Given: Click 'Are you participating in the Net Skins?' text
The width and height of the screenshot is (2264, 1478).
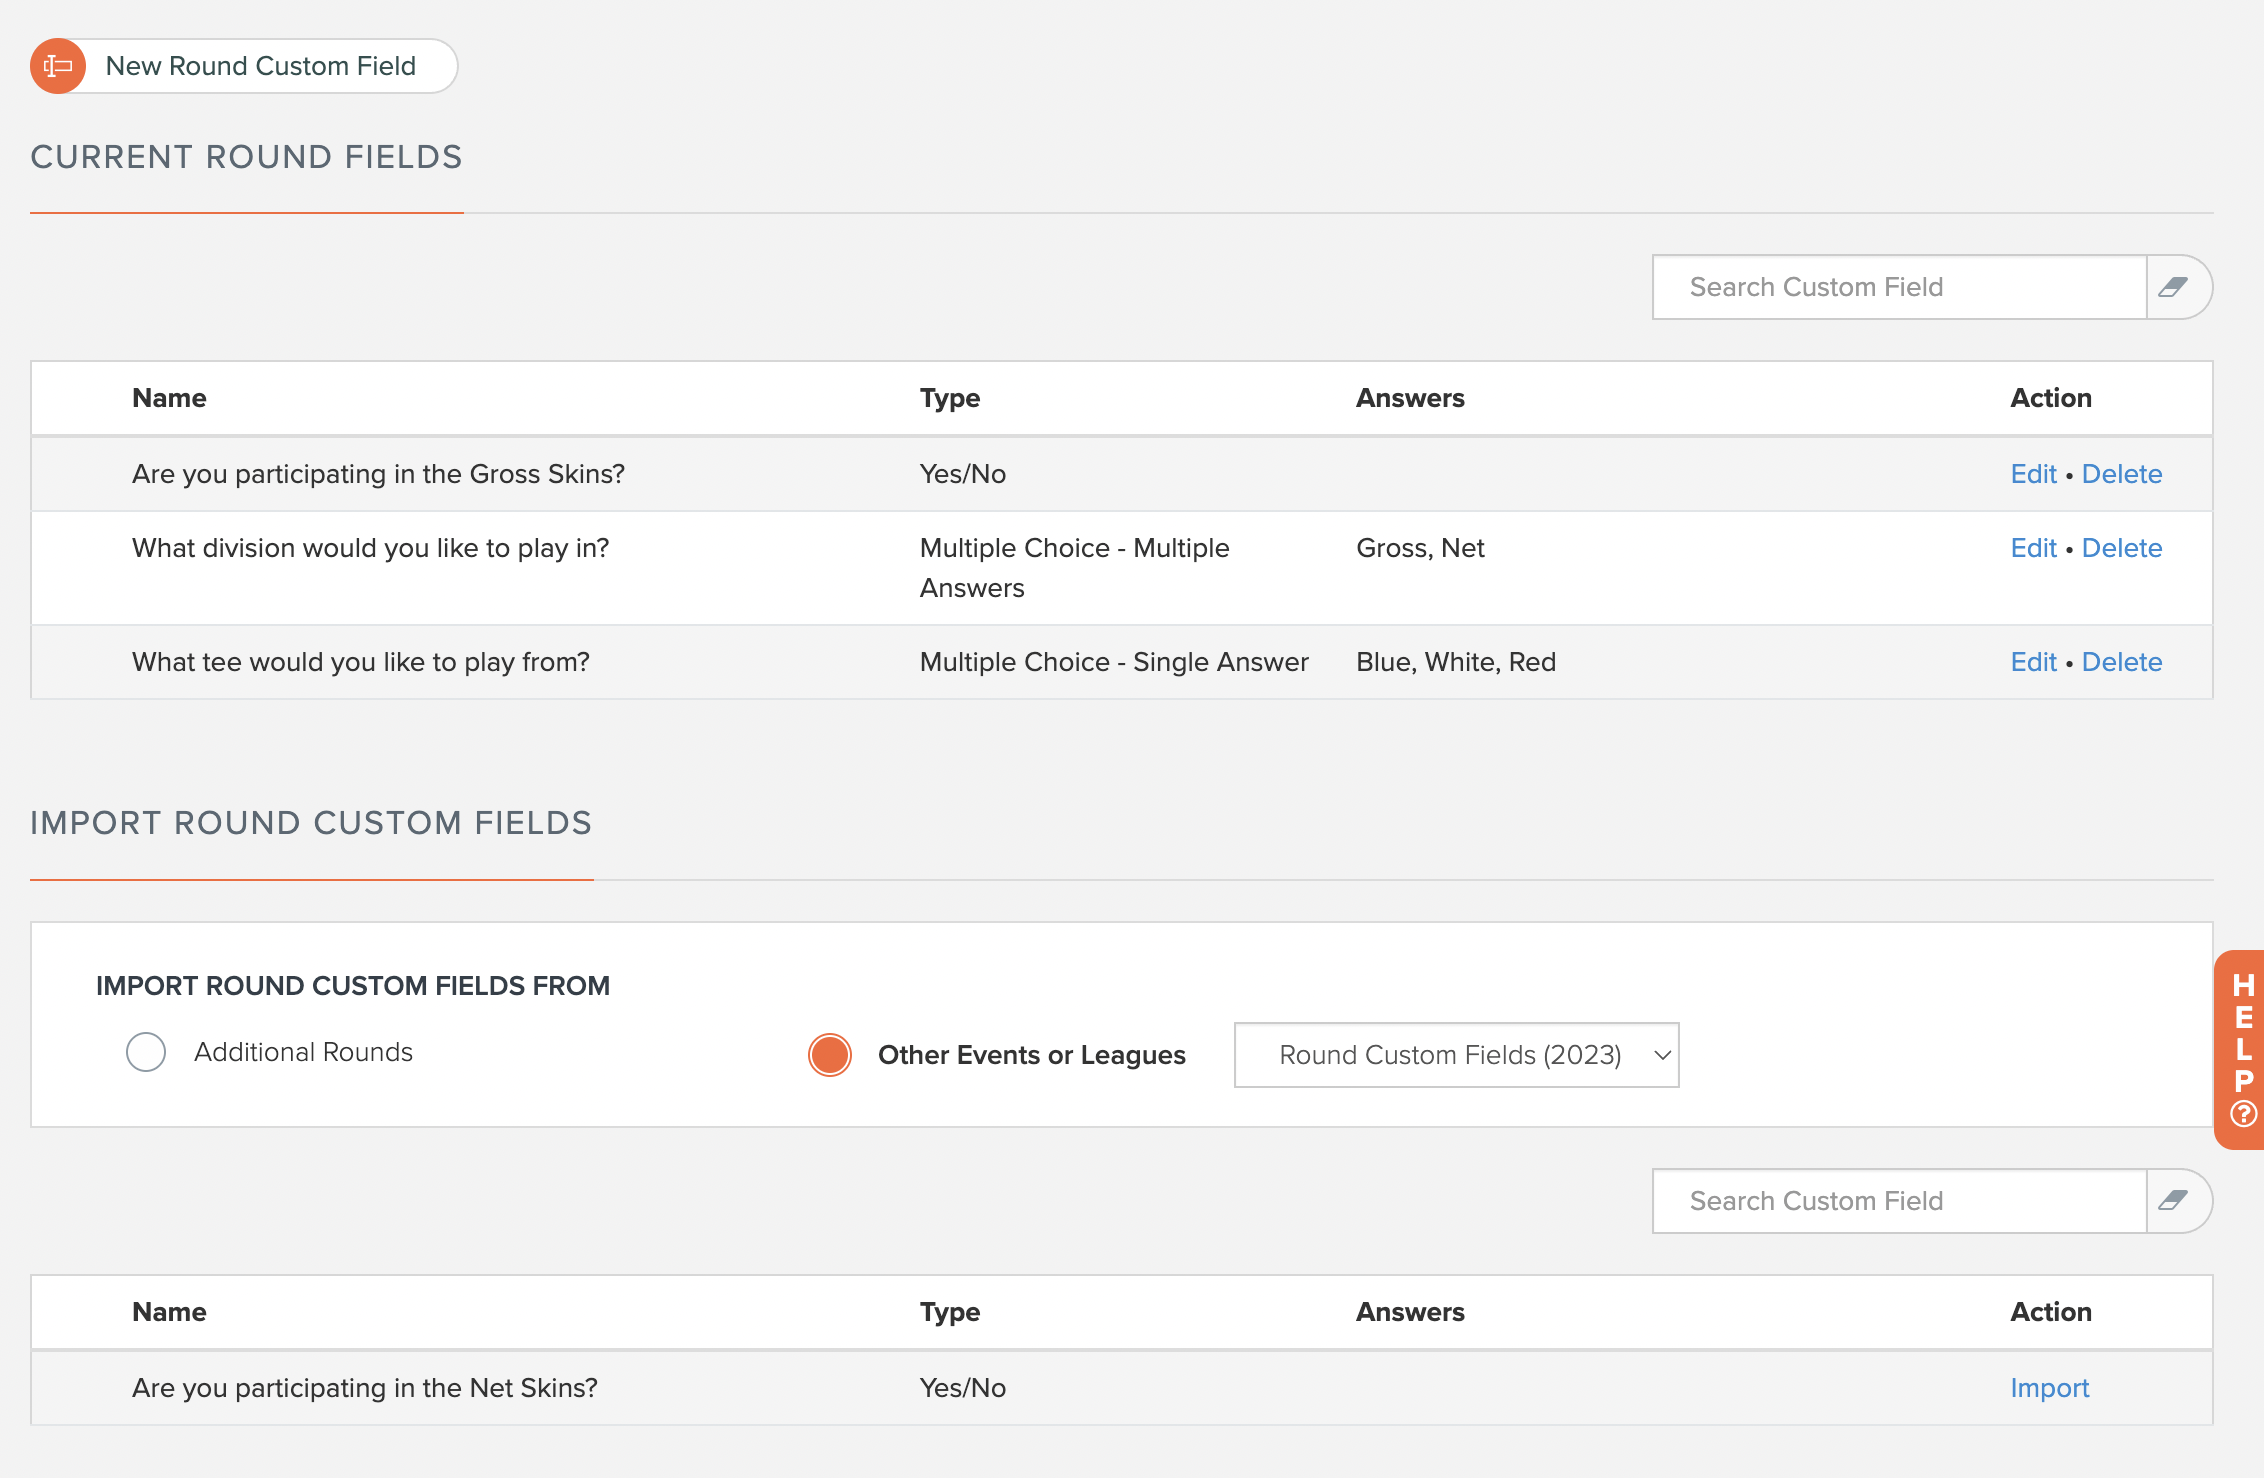Looking at the screenshot, I should pyautogui.click(x=365, y=1388).
